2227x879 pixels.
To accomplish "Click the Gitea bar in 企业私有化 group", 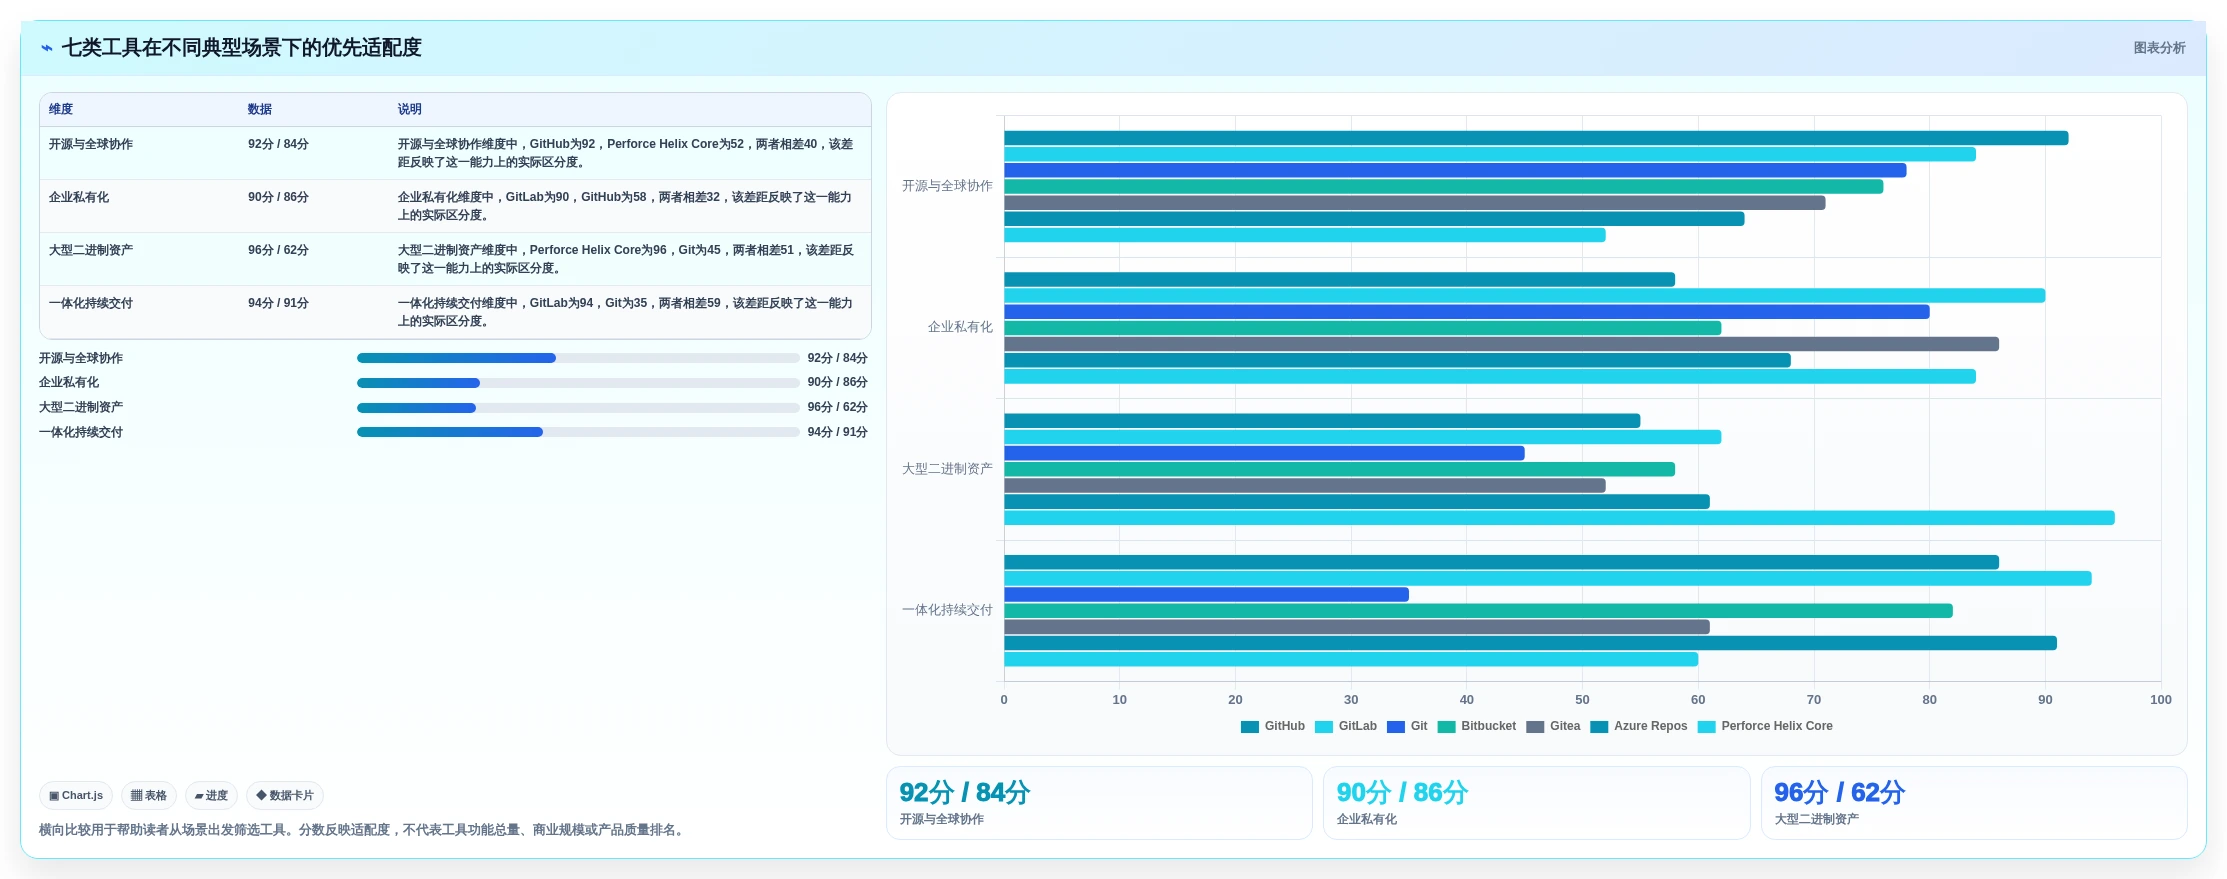I will 1501,344.
